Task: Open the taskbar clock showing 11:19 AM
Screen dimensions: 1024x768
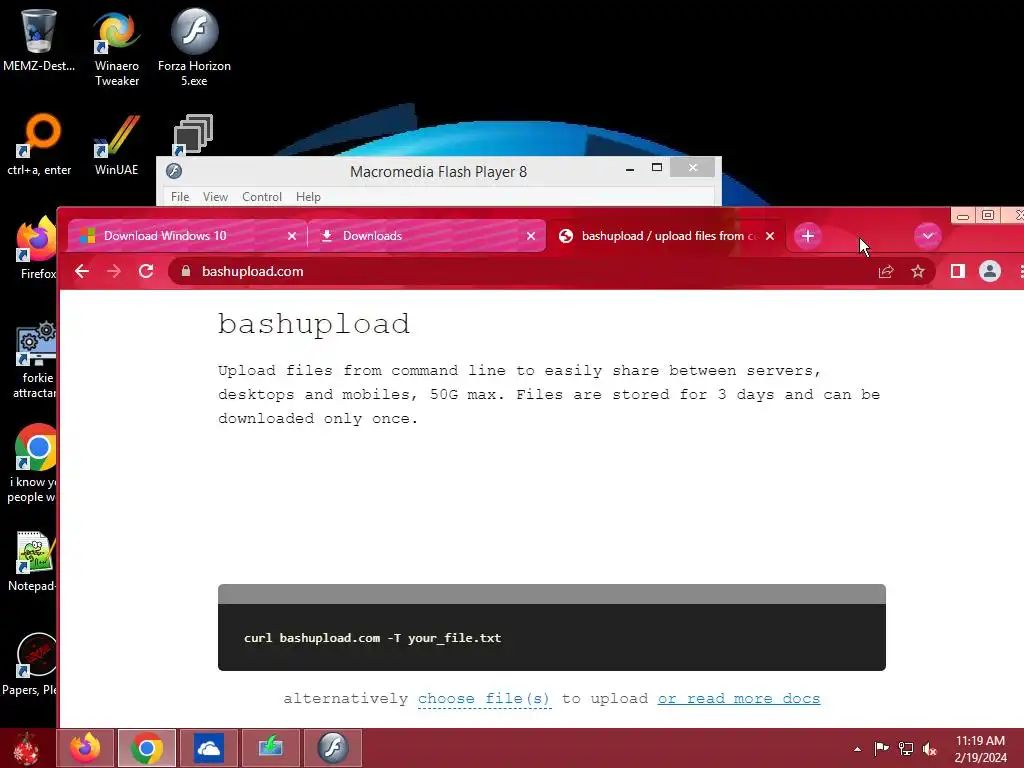Action: pyautogui.click(x=980, y=748)
